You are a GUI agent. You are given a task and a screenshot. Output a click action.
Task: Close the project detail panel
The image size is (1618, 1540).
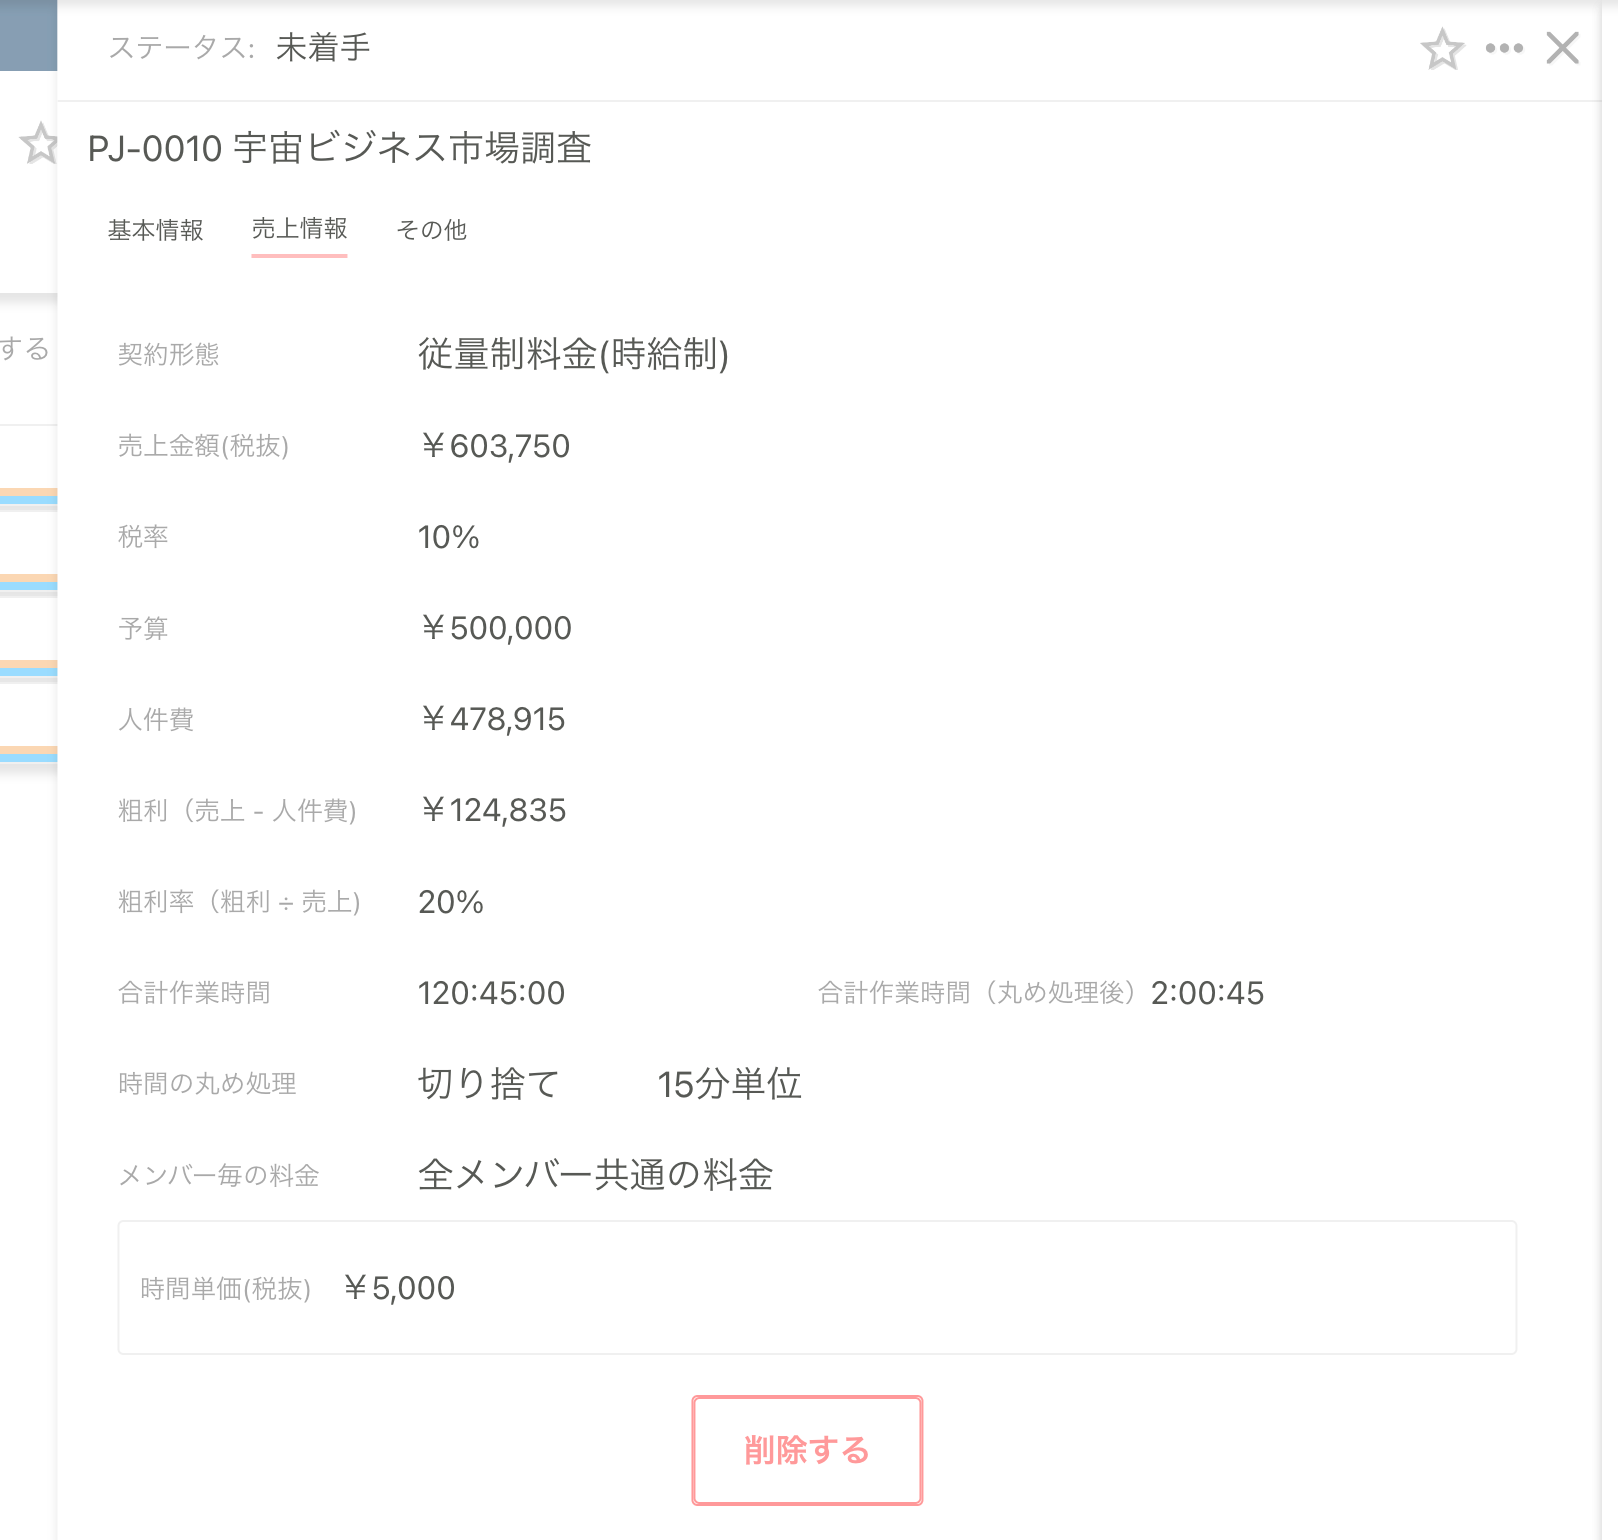1563,47
